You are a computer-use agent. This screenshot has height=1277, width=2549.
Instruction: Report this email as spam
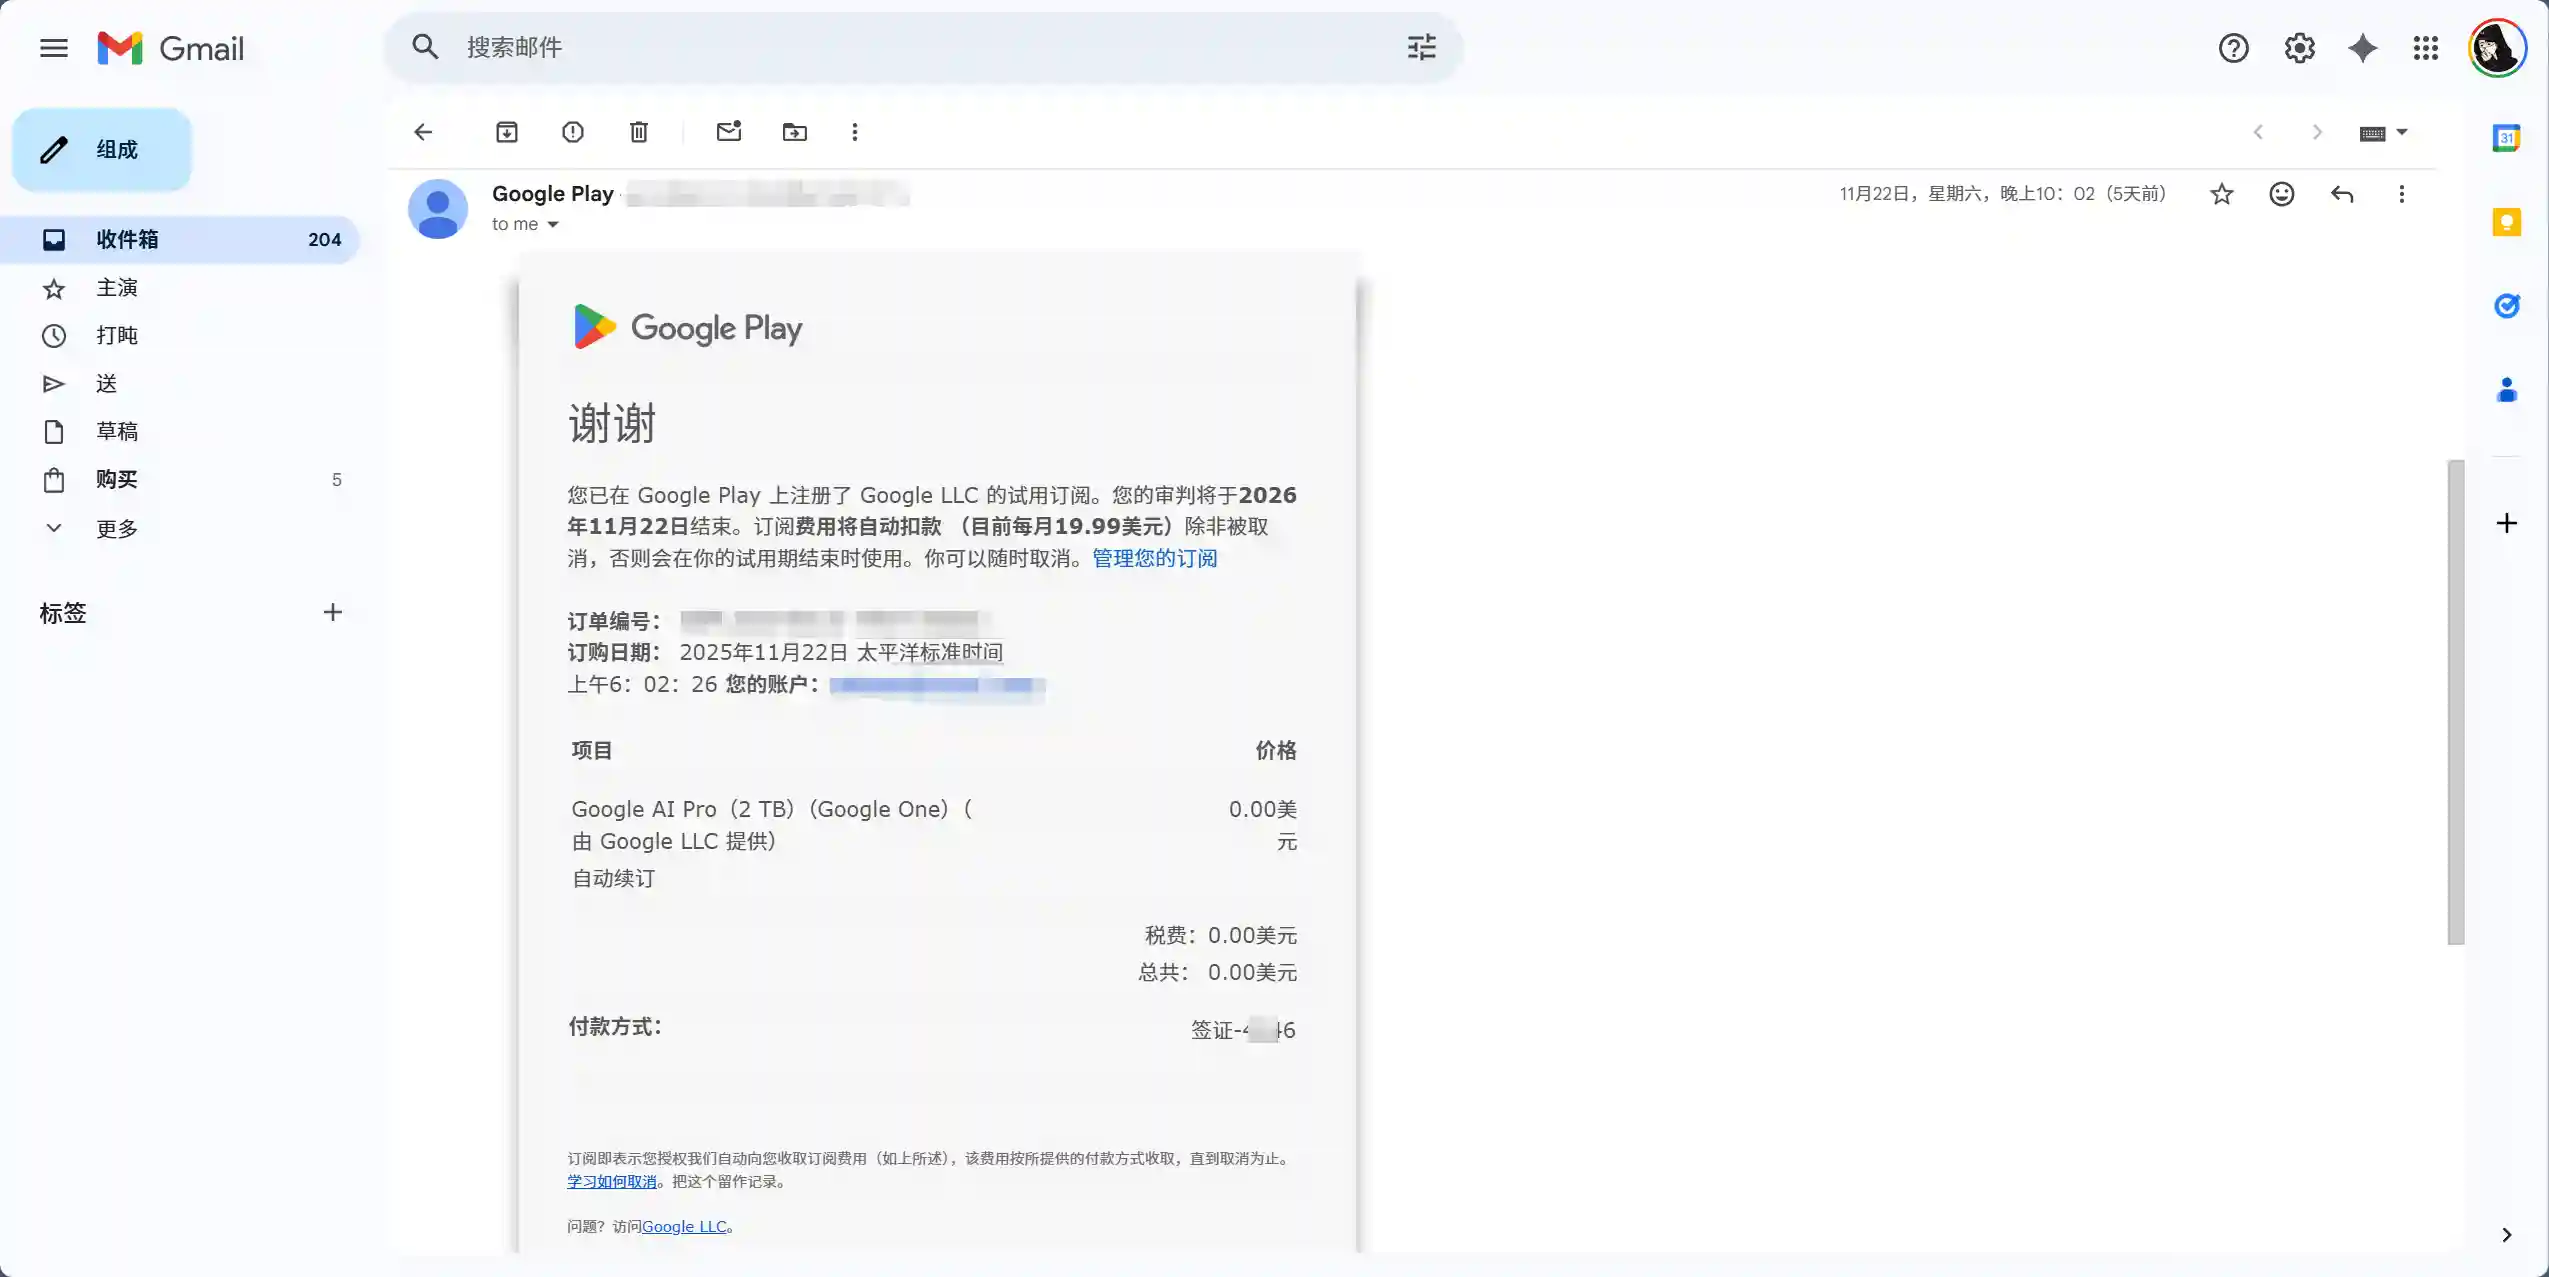pos(573,132)
